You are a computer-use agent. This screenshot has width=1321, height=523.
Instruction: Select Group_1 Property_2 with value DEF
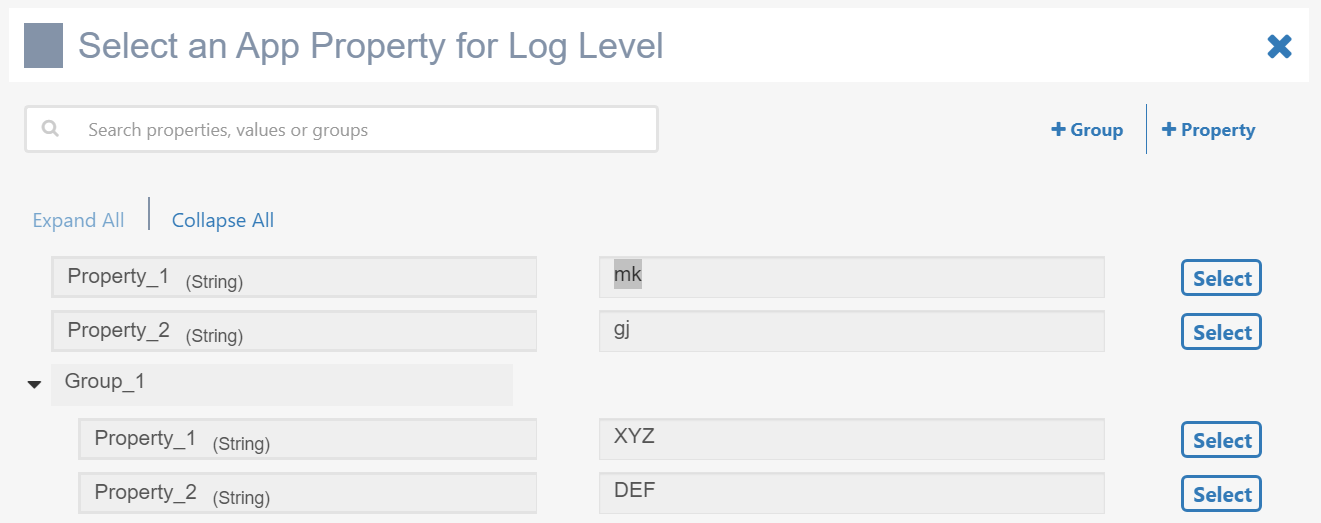click(1221, 495)
